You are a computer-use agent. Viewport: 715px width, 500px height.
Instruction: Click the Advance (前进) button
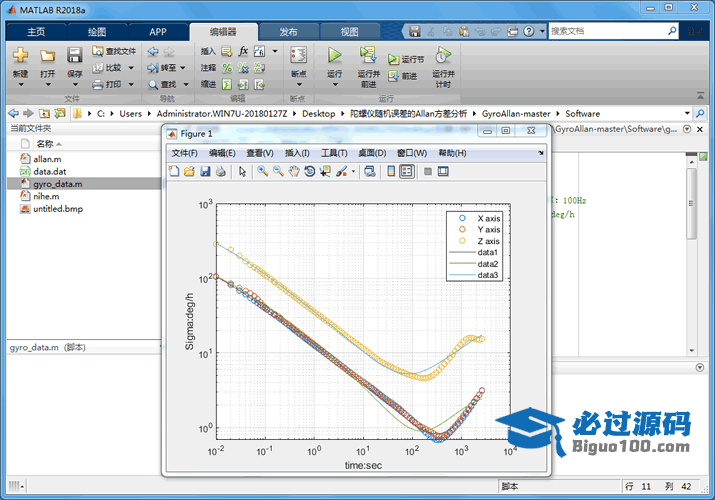[403, 76]
